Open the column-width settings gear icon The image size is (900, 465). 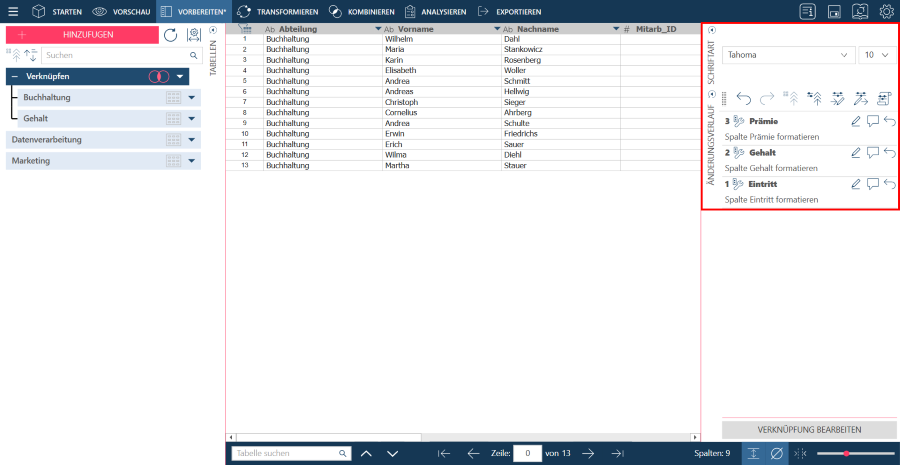[x=194, y=35]
